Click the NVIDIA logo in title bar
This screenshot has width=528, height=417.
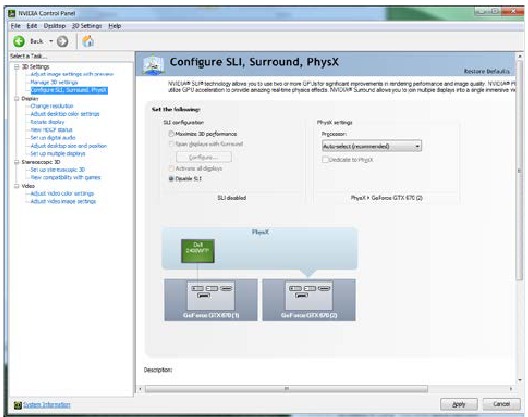12,13
